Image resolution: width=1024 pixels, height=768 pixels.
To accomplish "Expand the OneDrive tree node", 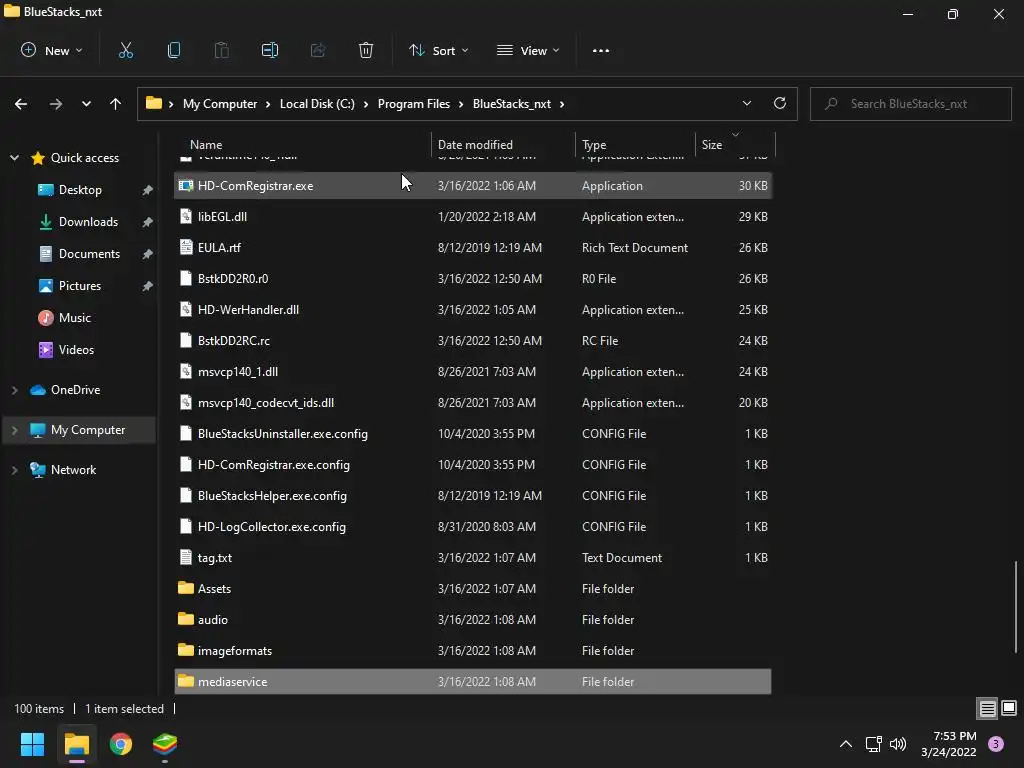I will 14,390.
